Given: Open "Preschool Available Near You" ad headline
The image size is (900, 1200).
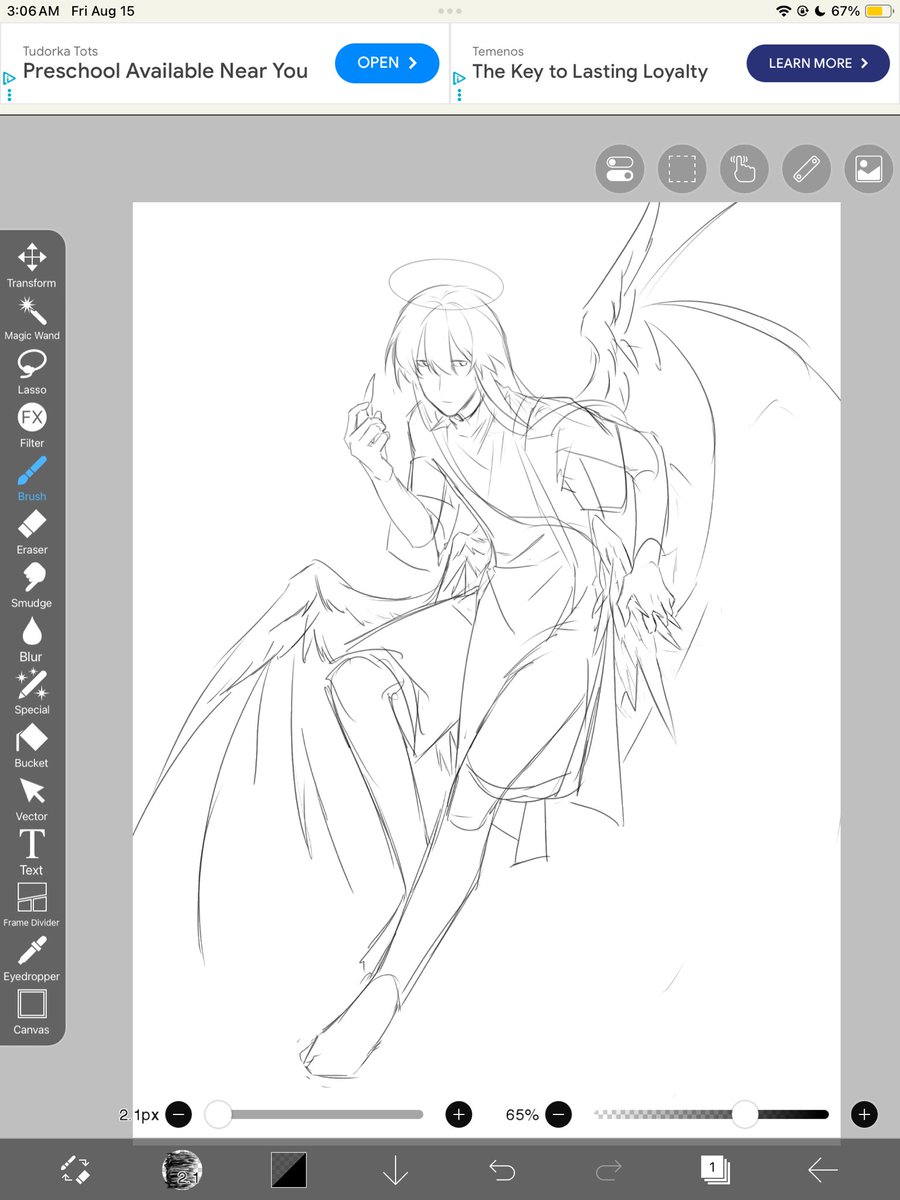Looking at the screenshot, I should [165, 71].
